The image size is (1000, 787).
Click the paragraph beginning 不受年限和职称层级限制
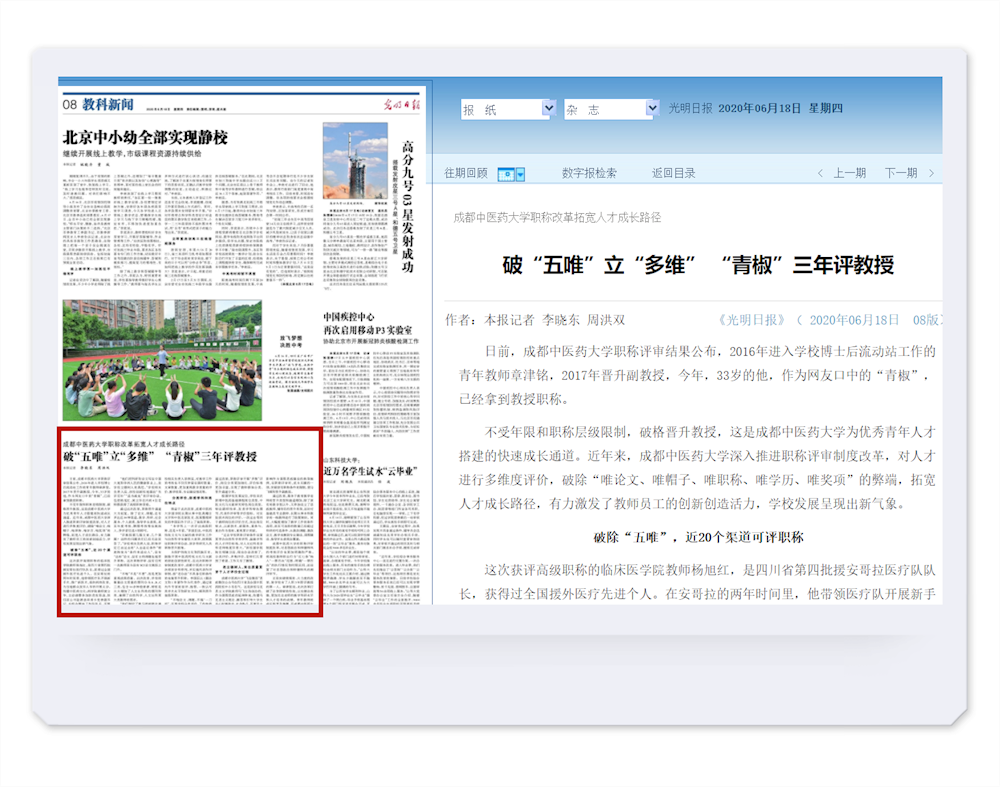click(x=697, y=468)
